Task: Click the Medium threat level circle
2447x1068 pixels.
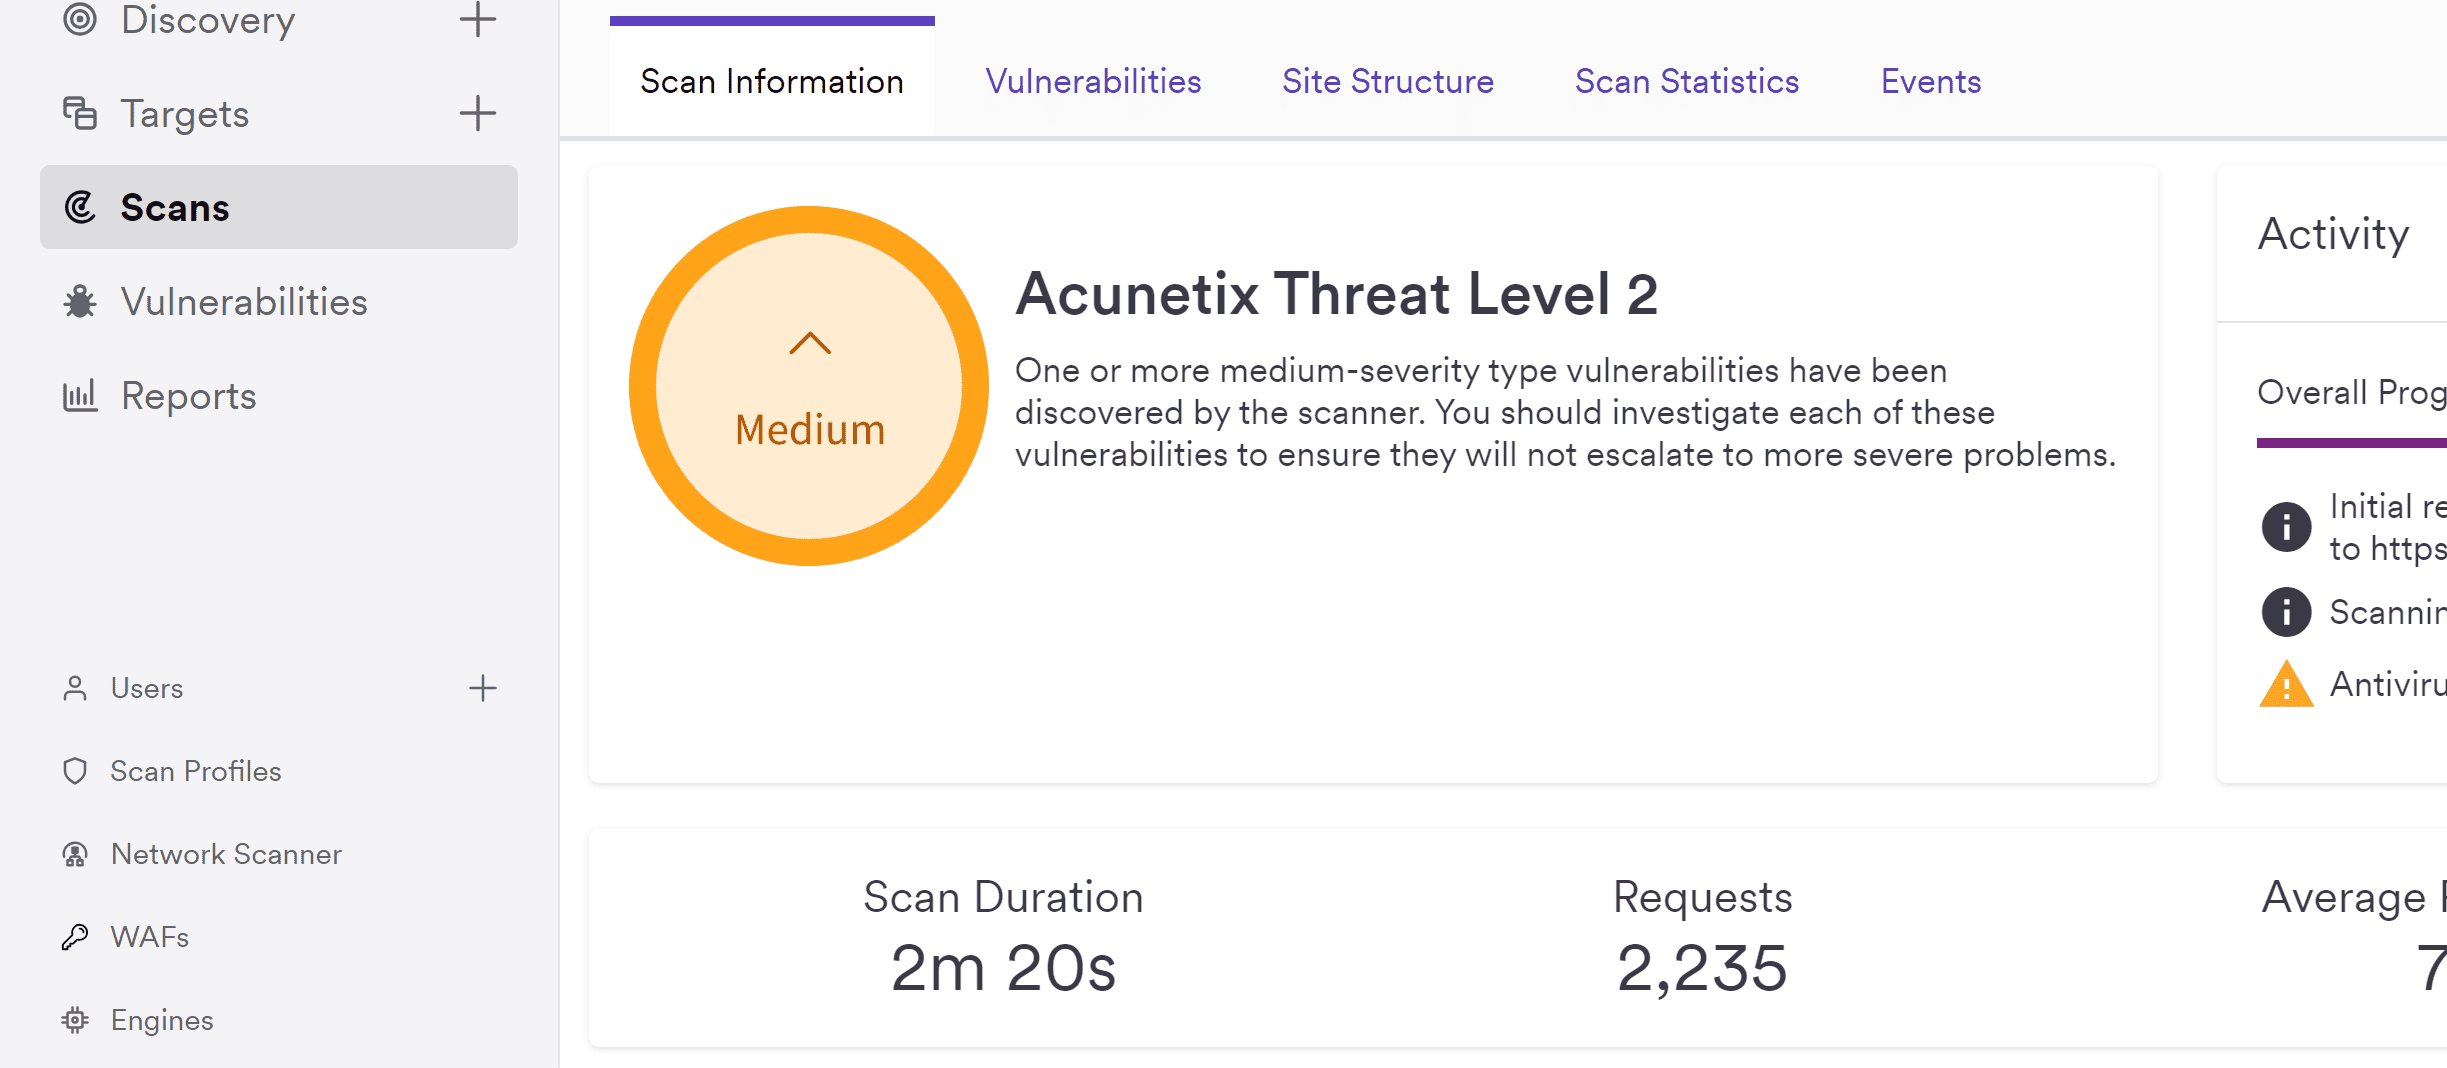Action: 809,386
